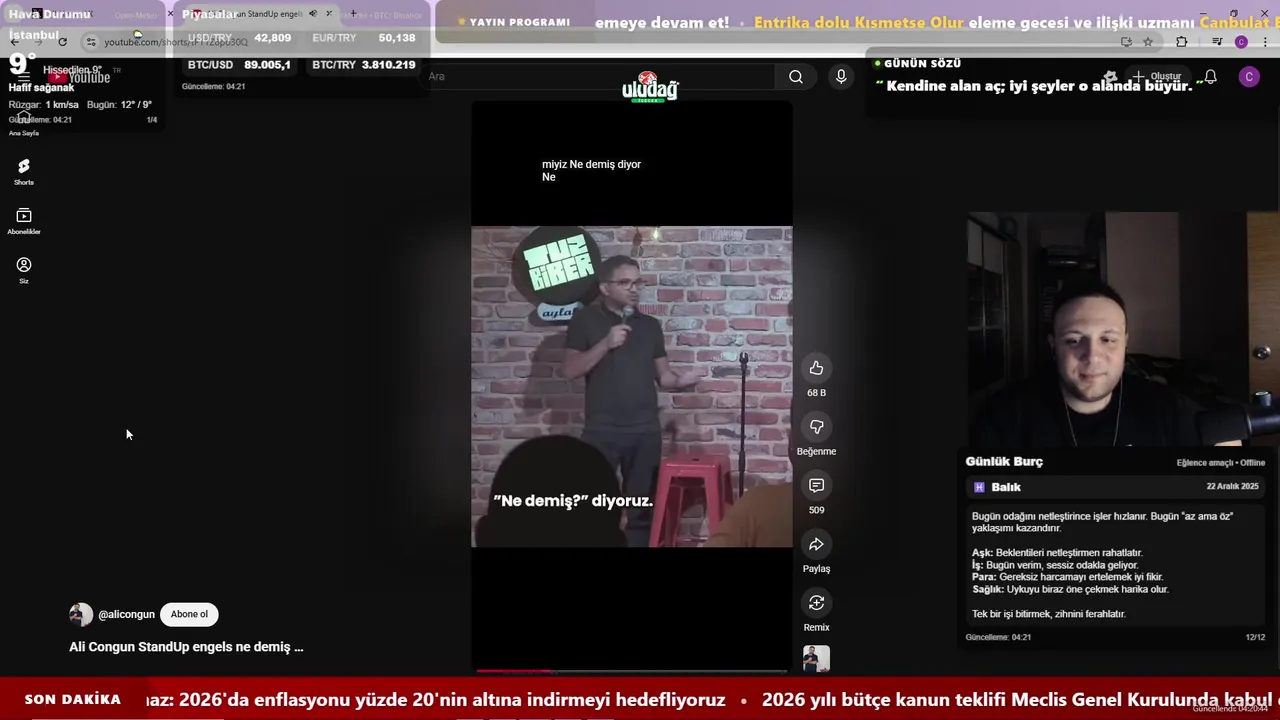Viewport: 1280px width, 720px height.
Task: Click into the Ara search field
Action: pyautogui.click(x=600, y=76)
